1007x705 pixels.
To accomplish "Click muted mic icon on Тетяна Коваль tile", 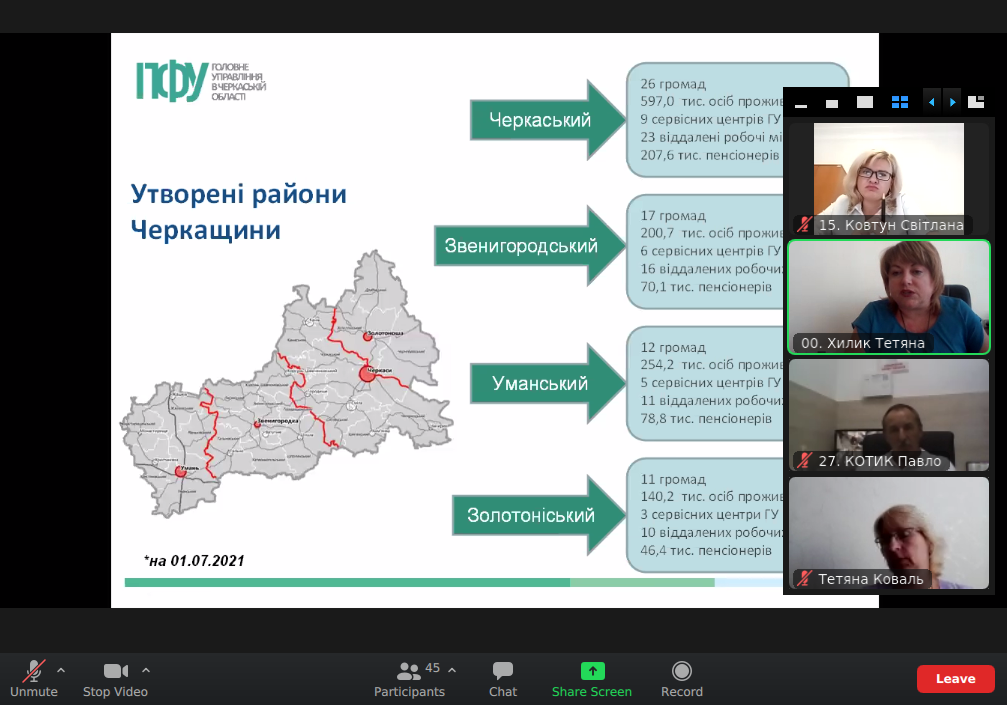I will (804, 579).
